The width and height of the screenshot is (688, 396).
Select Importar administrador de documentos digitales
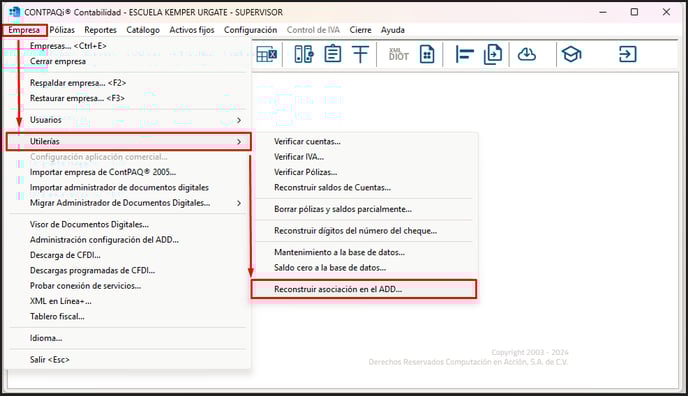[x=128, y=187]
